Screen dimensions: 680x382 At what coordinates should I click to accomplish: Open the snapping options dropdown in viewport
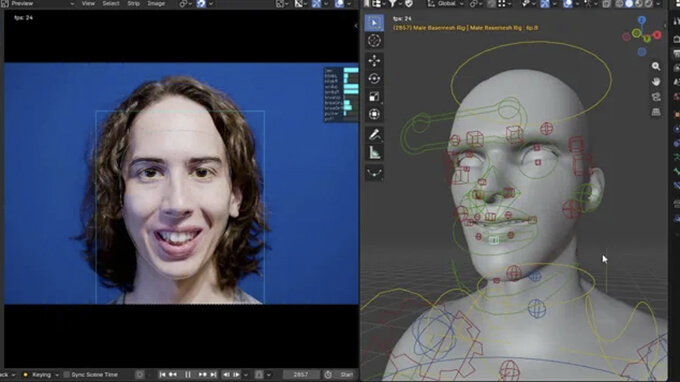coord(504,4)
